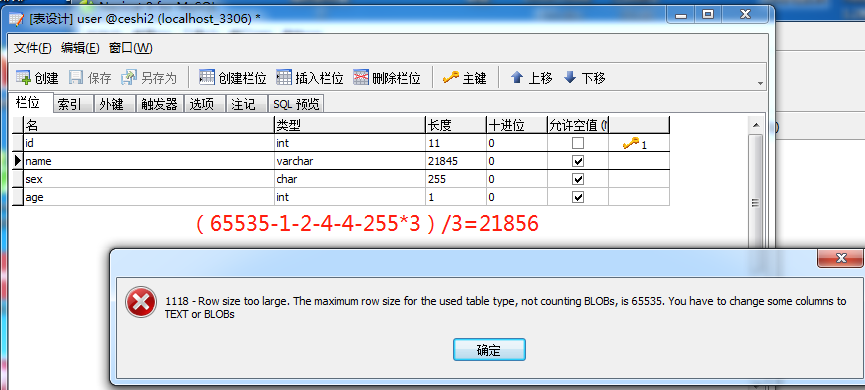Select the age field name cell
This screenshot has width=865, height=390.
coord(148,197)
